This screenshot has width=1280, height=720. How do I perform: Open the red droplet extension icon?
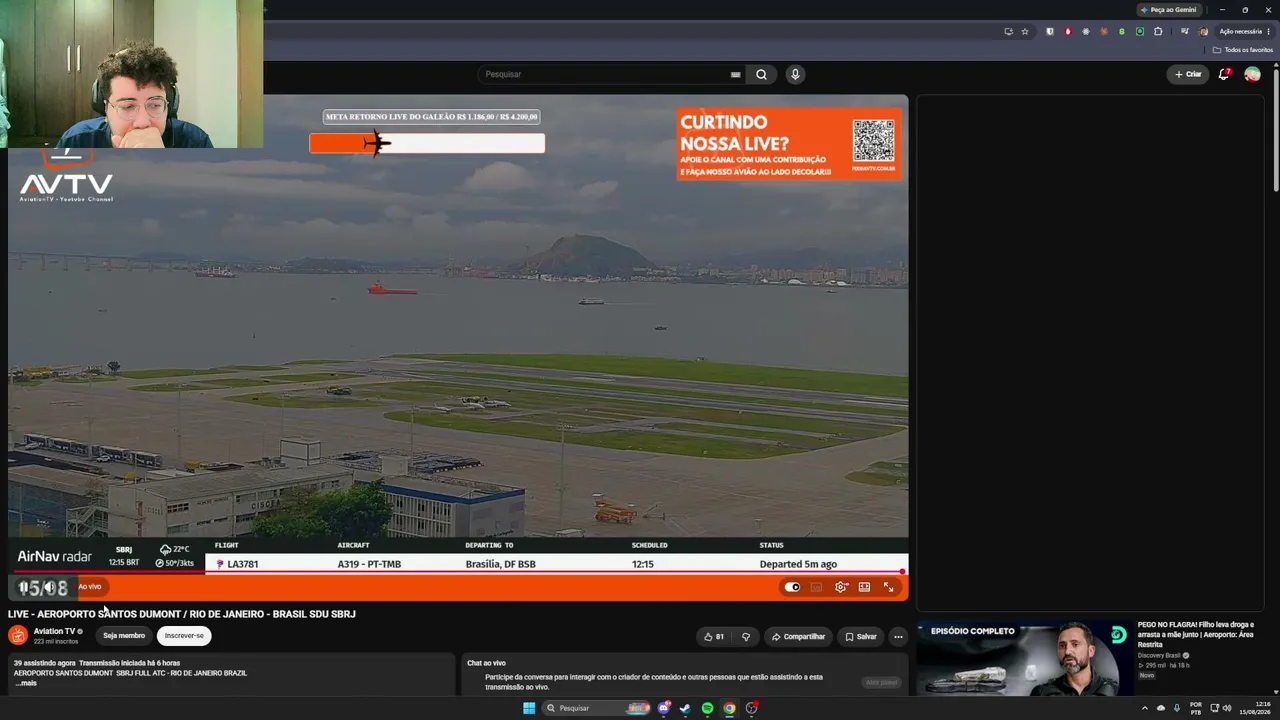click(1068, 31)
